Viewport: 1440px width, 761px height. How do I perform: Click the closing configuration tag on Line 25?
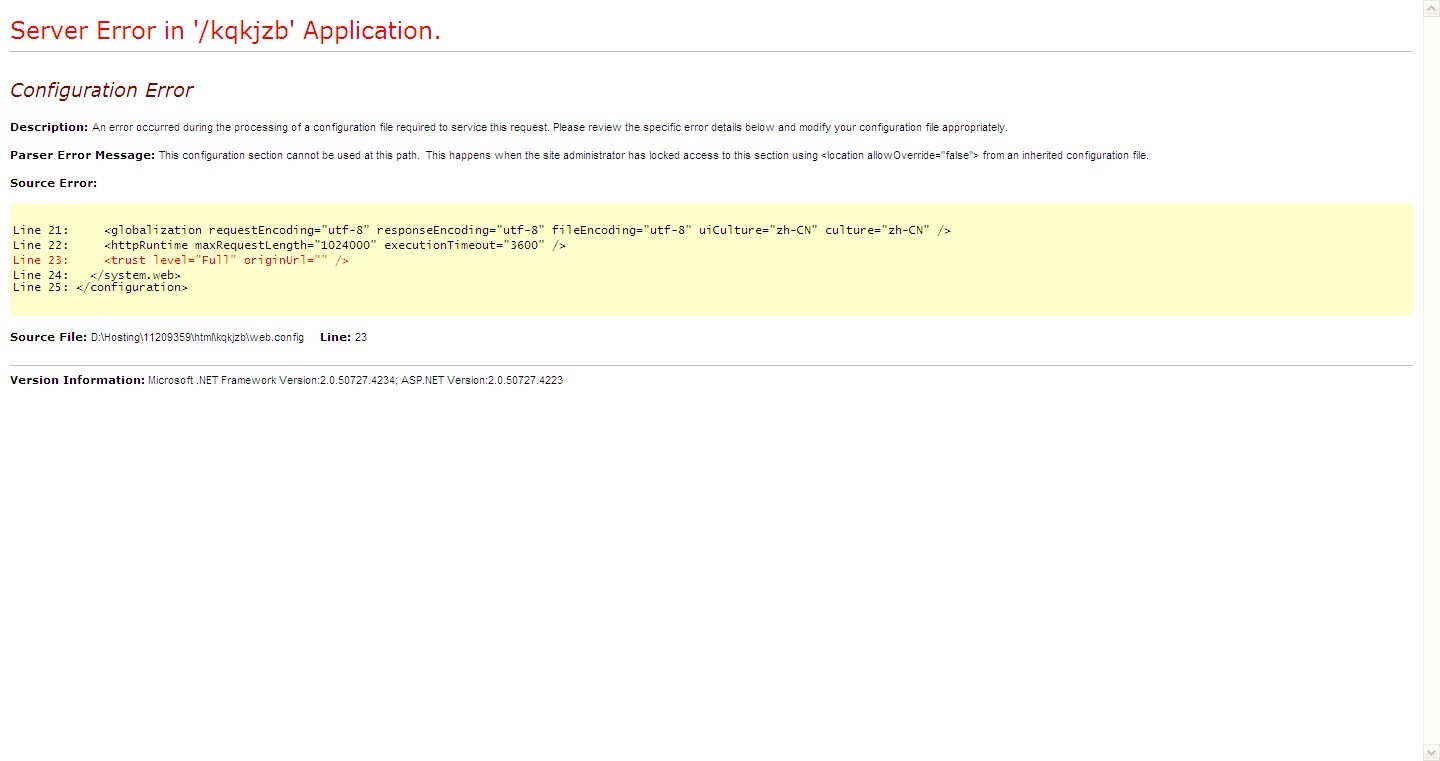point(131,287)
